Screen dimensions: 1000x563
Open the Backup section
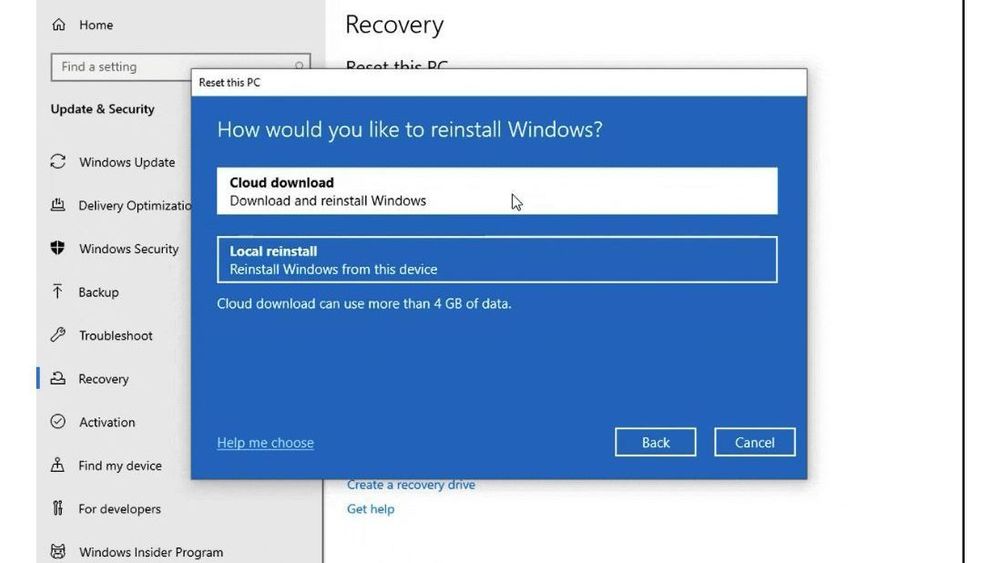pyautogui.click(x=98, y=293)
